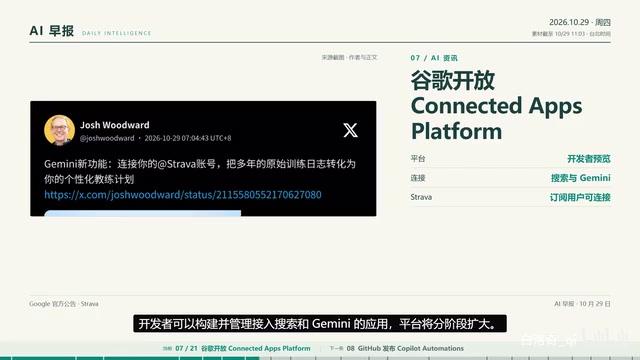Select next item '08 GitHub 发布 Copilot Automations'
The width and height of the screenshot is (640, 360).
pyautogui.click(x=405, y=348)
